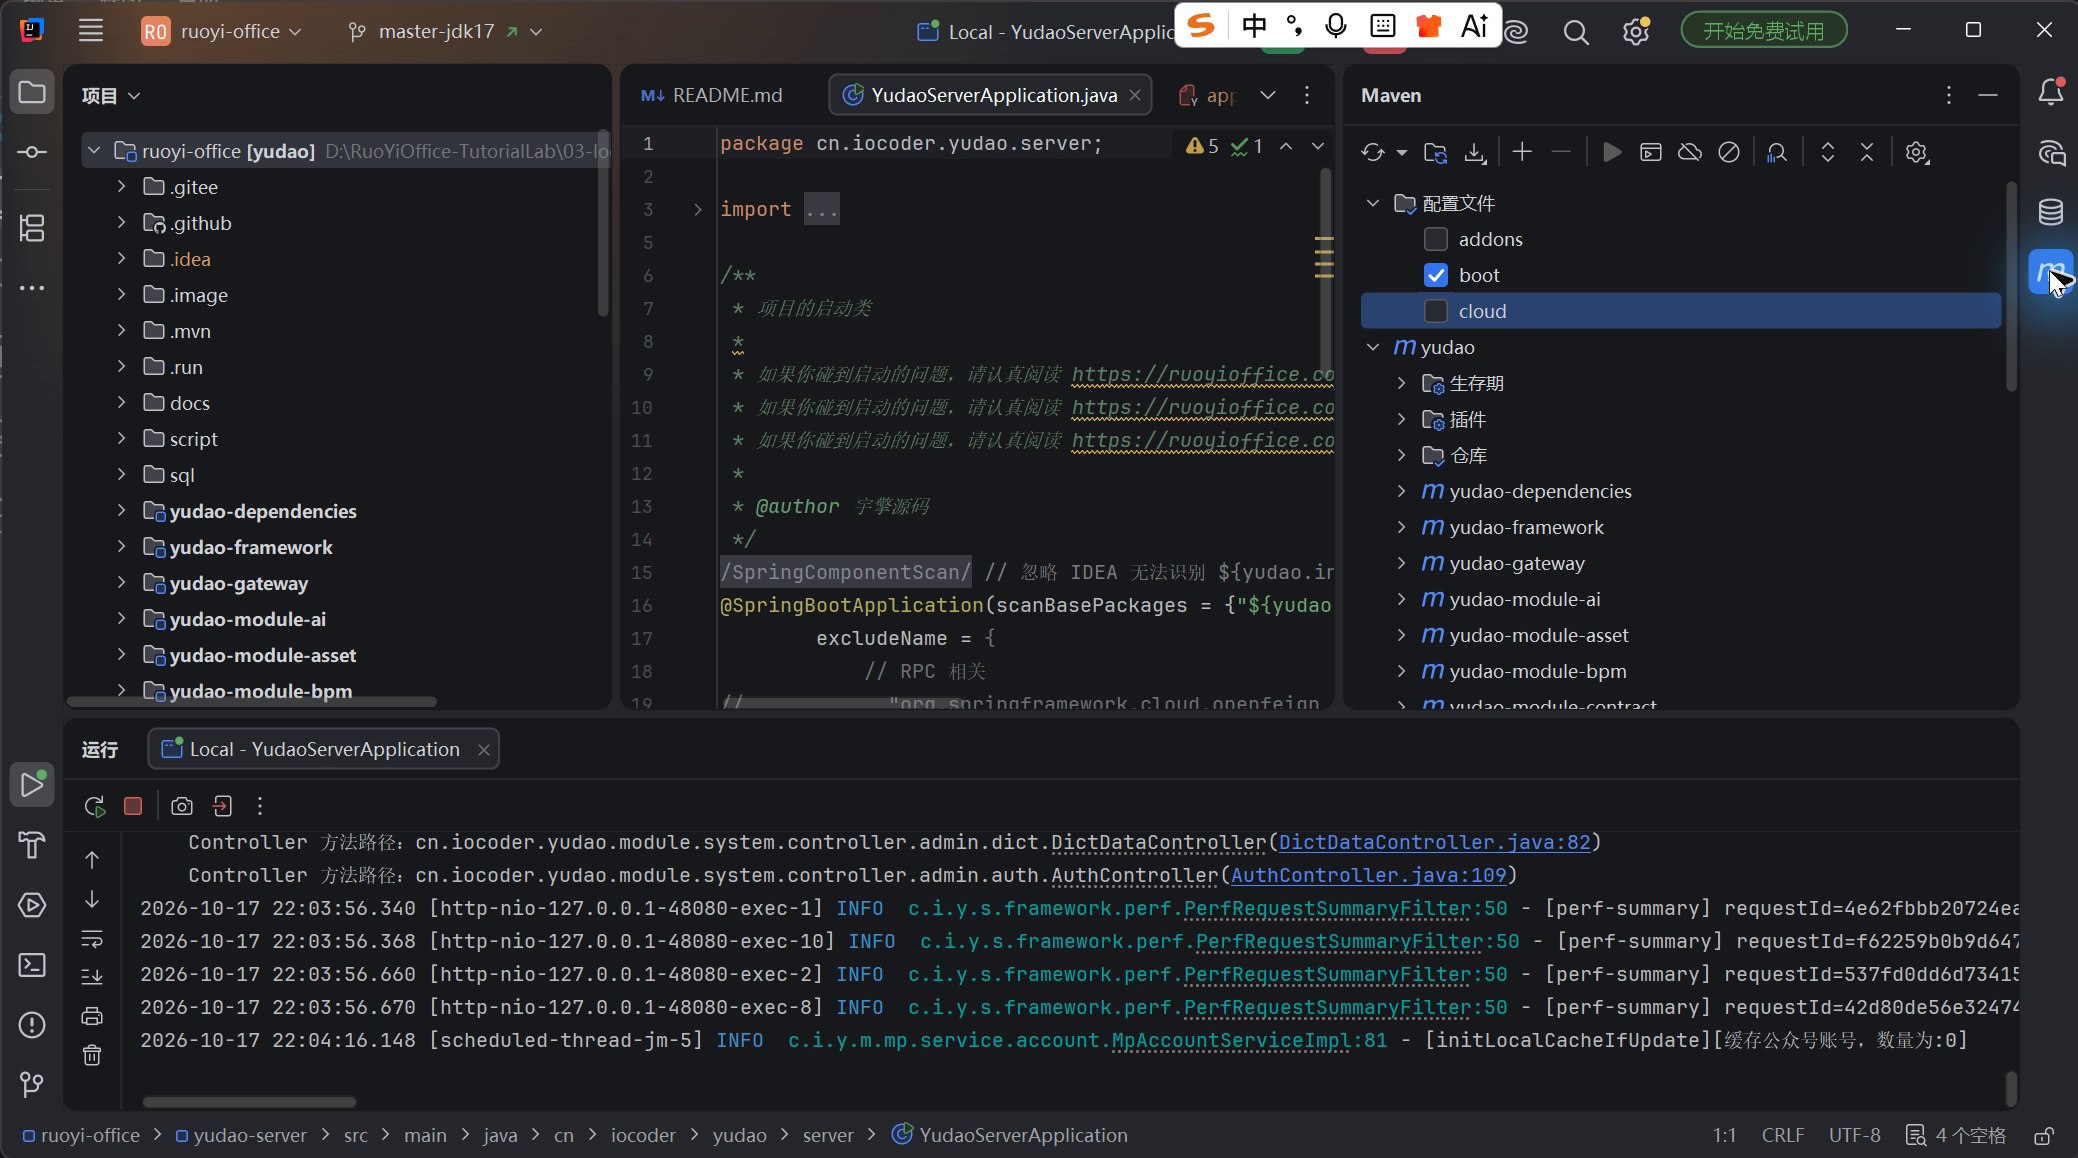Toggle file read-only lock in status bar
This screenshot has height=1158, width=2078.
coord(2044,1136)
